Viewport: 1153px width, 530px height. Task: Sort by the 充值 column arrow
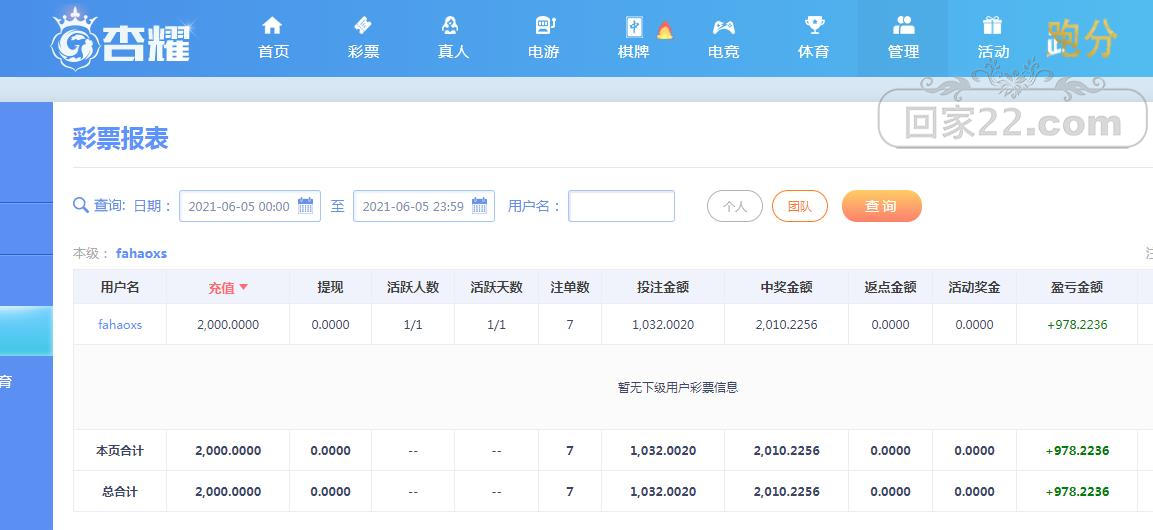[244, 287]
